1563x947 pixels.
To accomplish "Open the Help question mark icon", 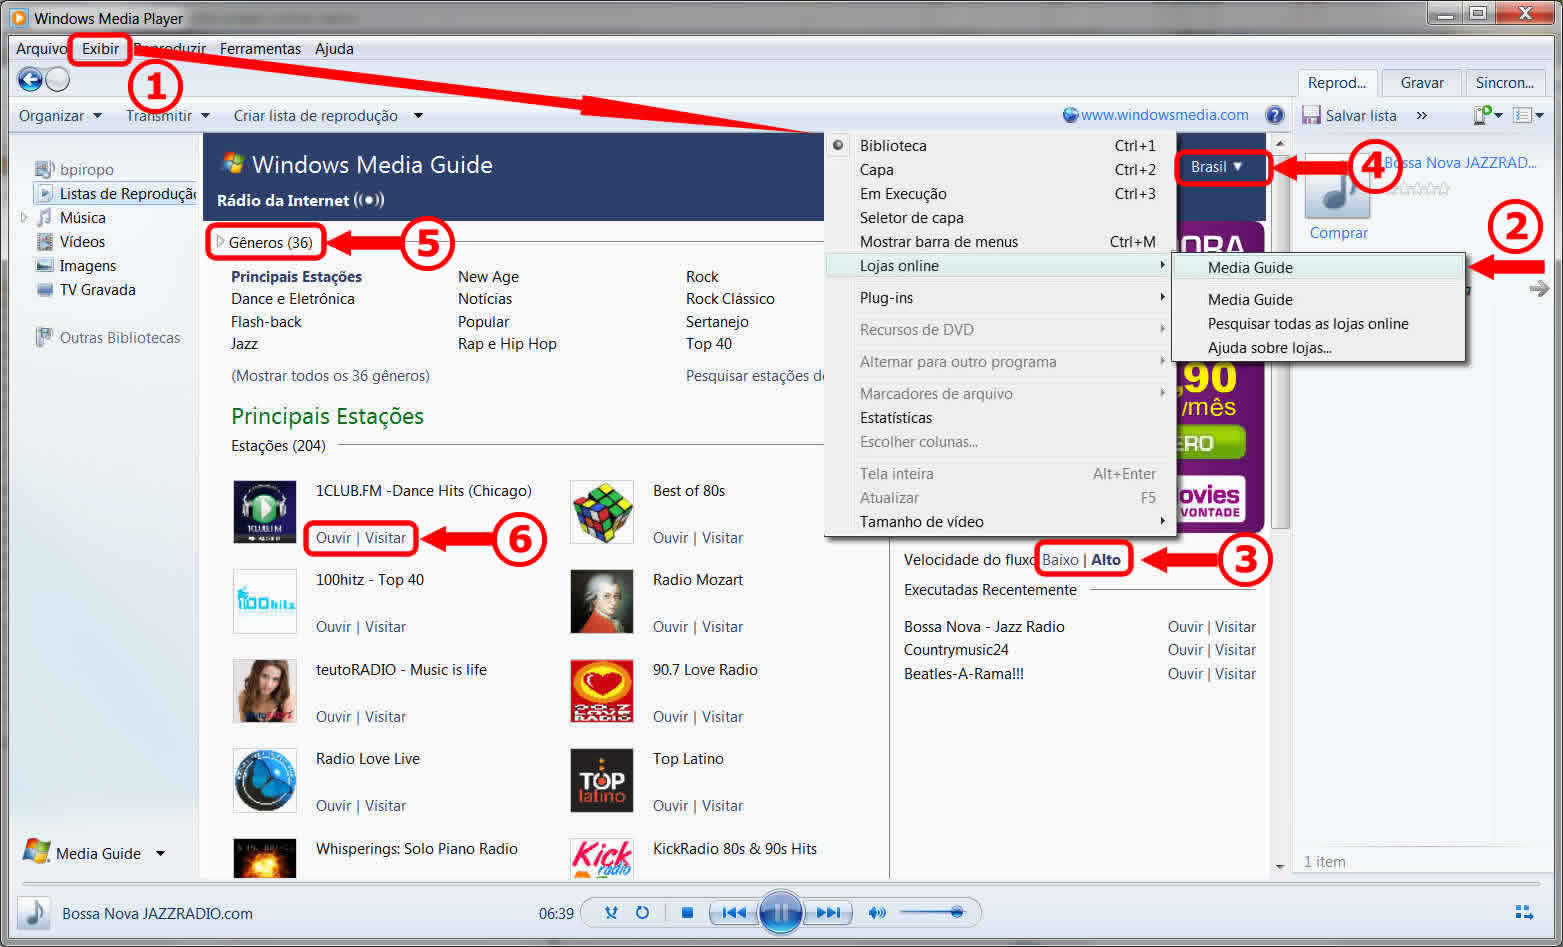I will [1274, 115].
